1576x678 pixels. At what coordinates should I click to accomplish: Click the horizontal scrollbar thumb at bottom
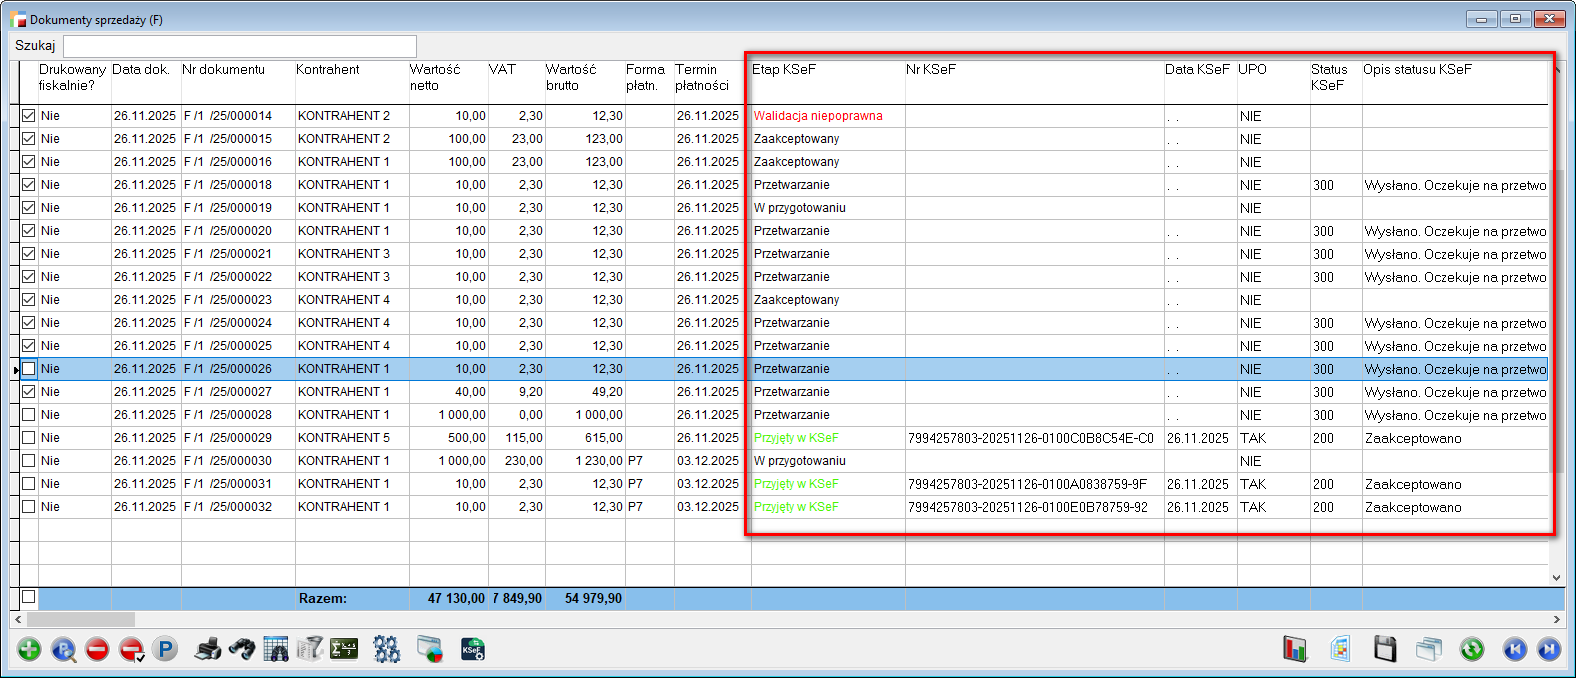point(80,620)
